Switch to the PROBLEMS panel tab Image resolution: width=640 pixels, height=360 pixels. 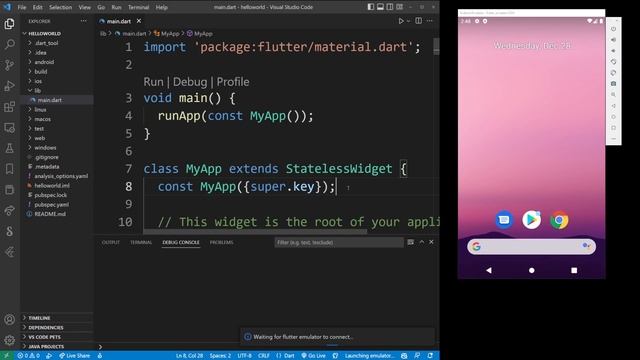222,242
